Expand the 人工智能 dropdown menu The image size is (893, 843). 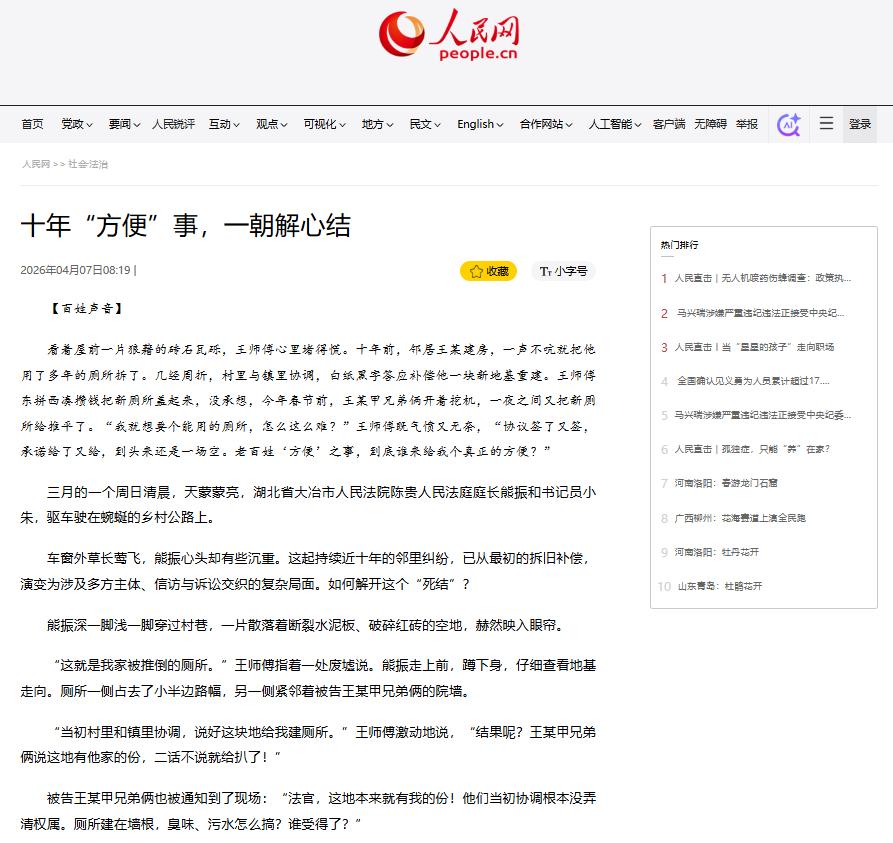[615, 125]
